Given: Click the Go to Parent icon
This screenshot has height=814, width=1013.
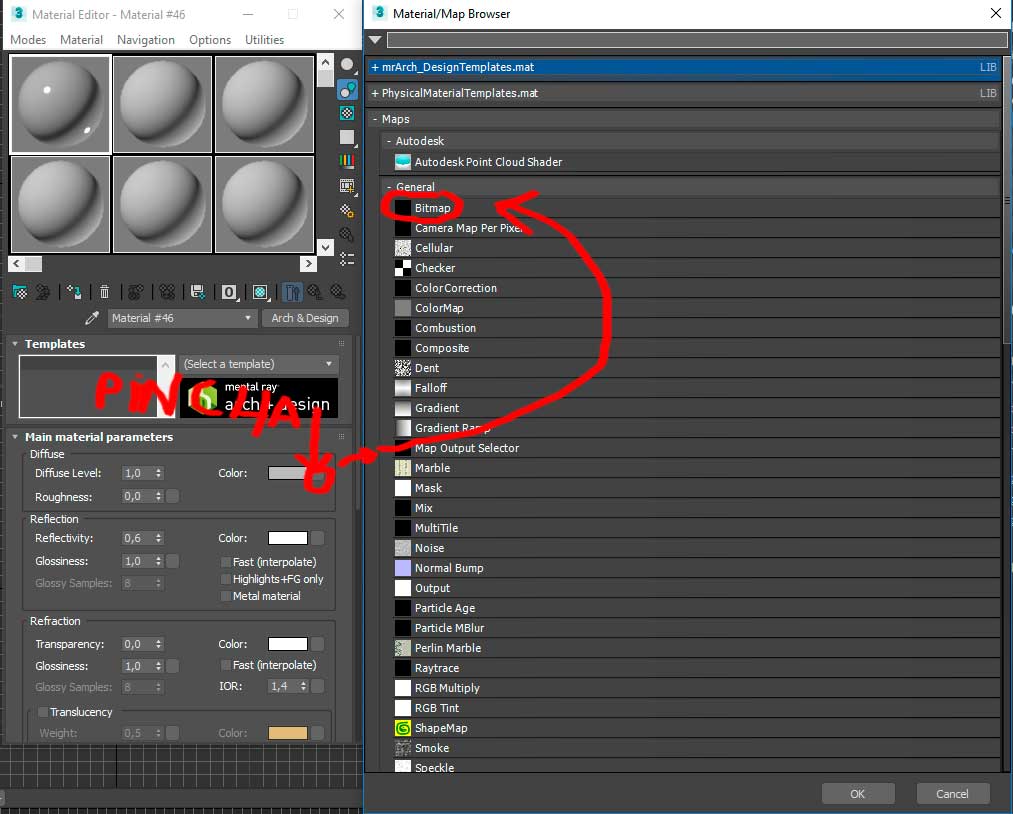Looking at the screenshot, I should pos(315,292).
